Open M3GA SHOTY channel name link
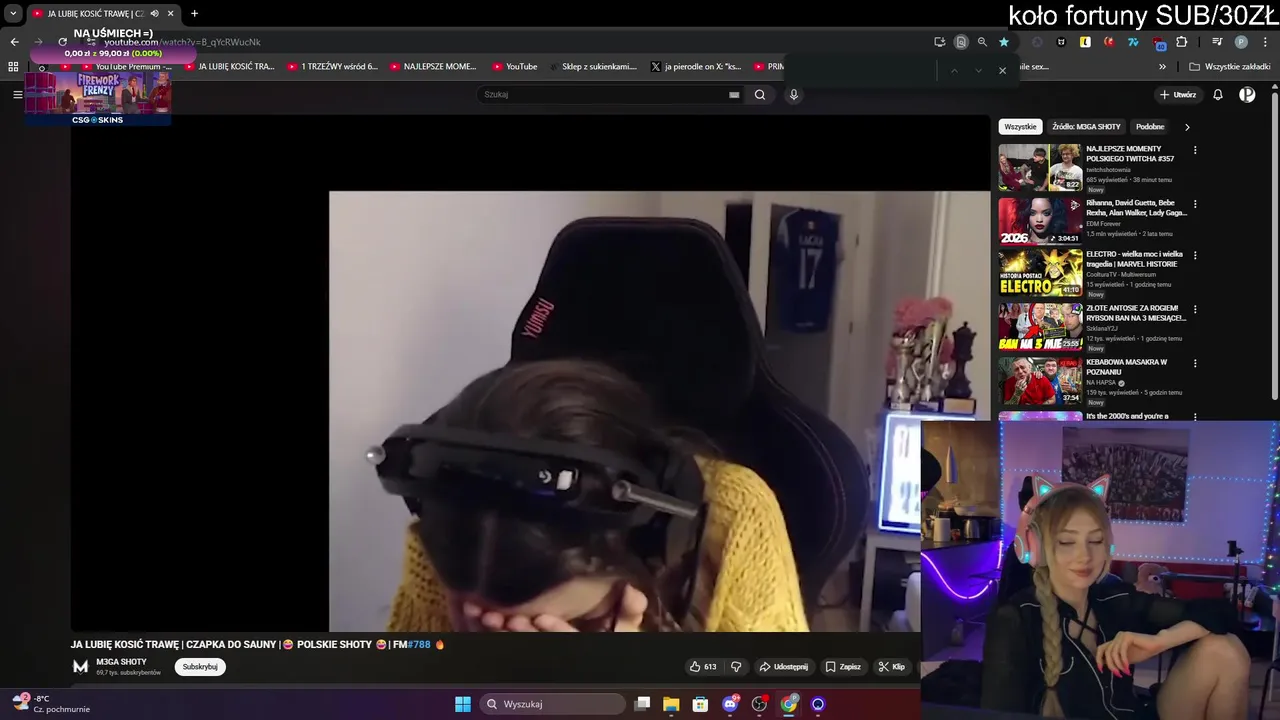 coord(122,662)
